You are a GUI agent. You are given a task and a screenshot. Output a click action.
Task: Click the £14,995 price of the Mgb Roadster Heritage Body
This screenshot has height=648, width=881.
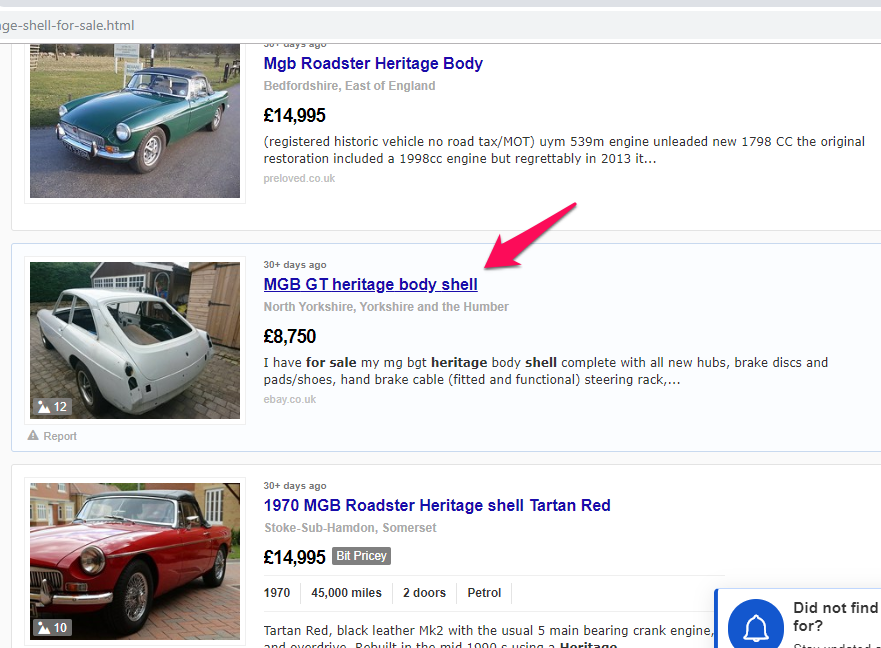[x=294, y=116]
